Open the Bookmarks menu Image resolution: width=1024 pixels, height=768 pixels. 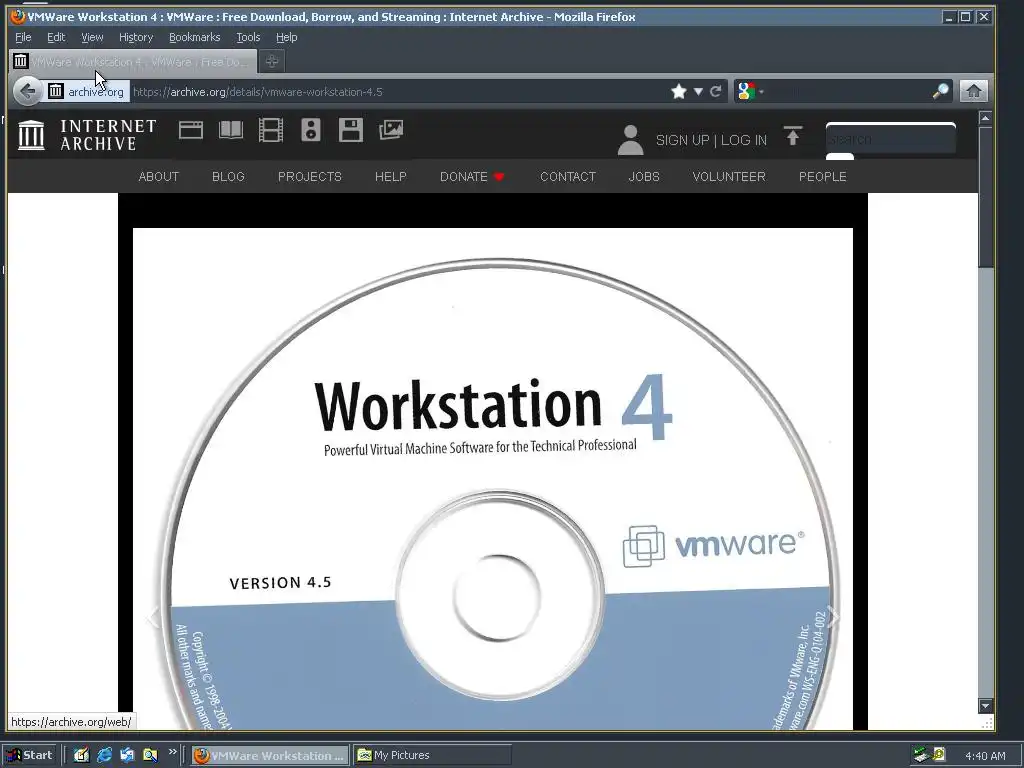click(195, 37)
